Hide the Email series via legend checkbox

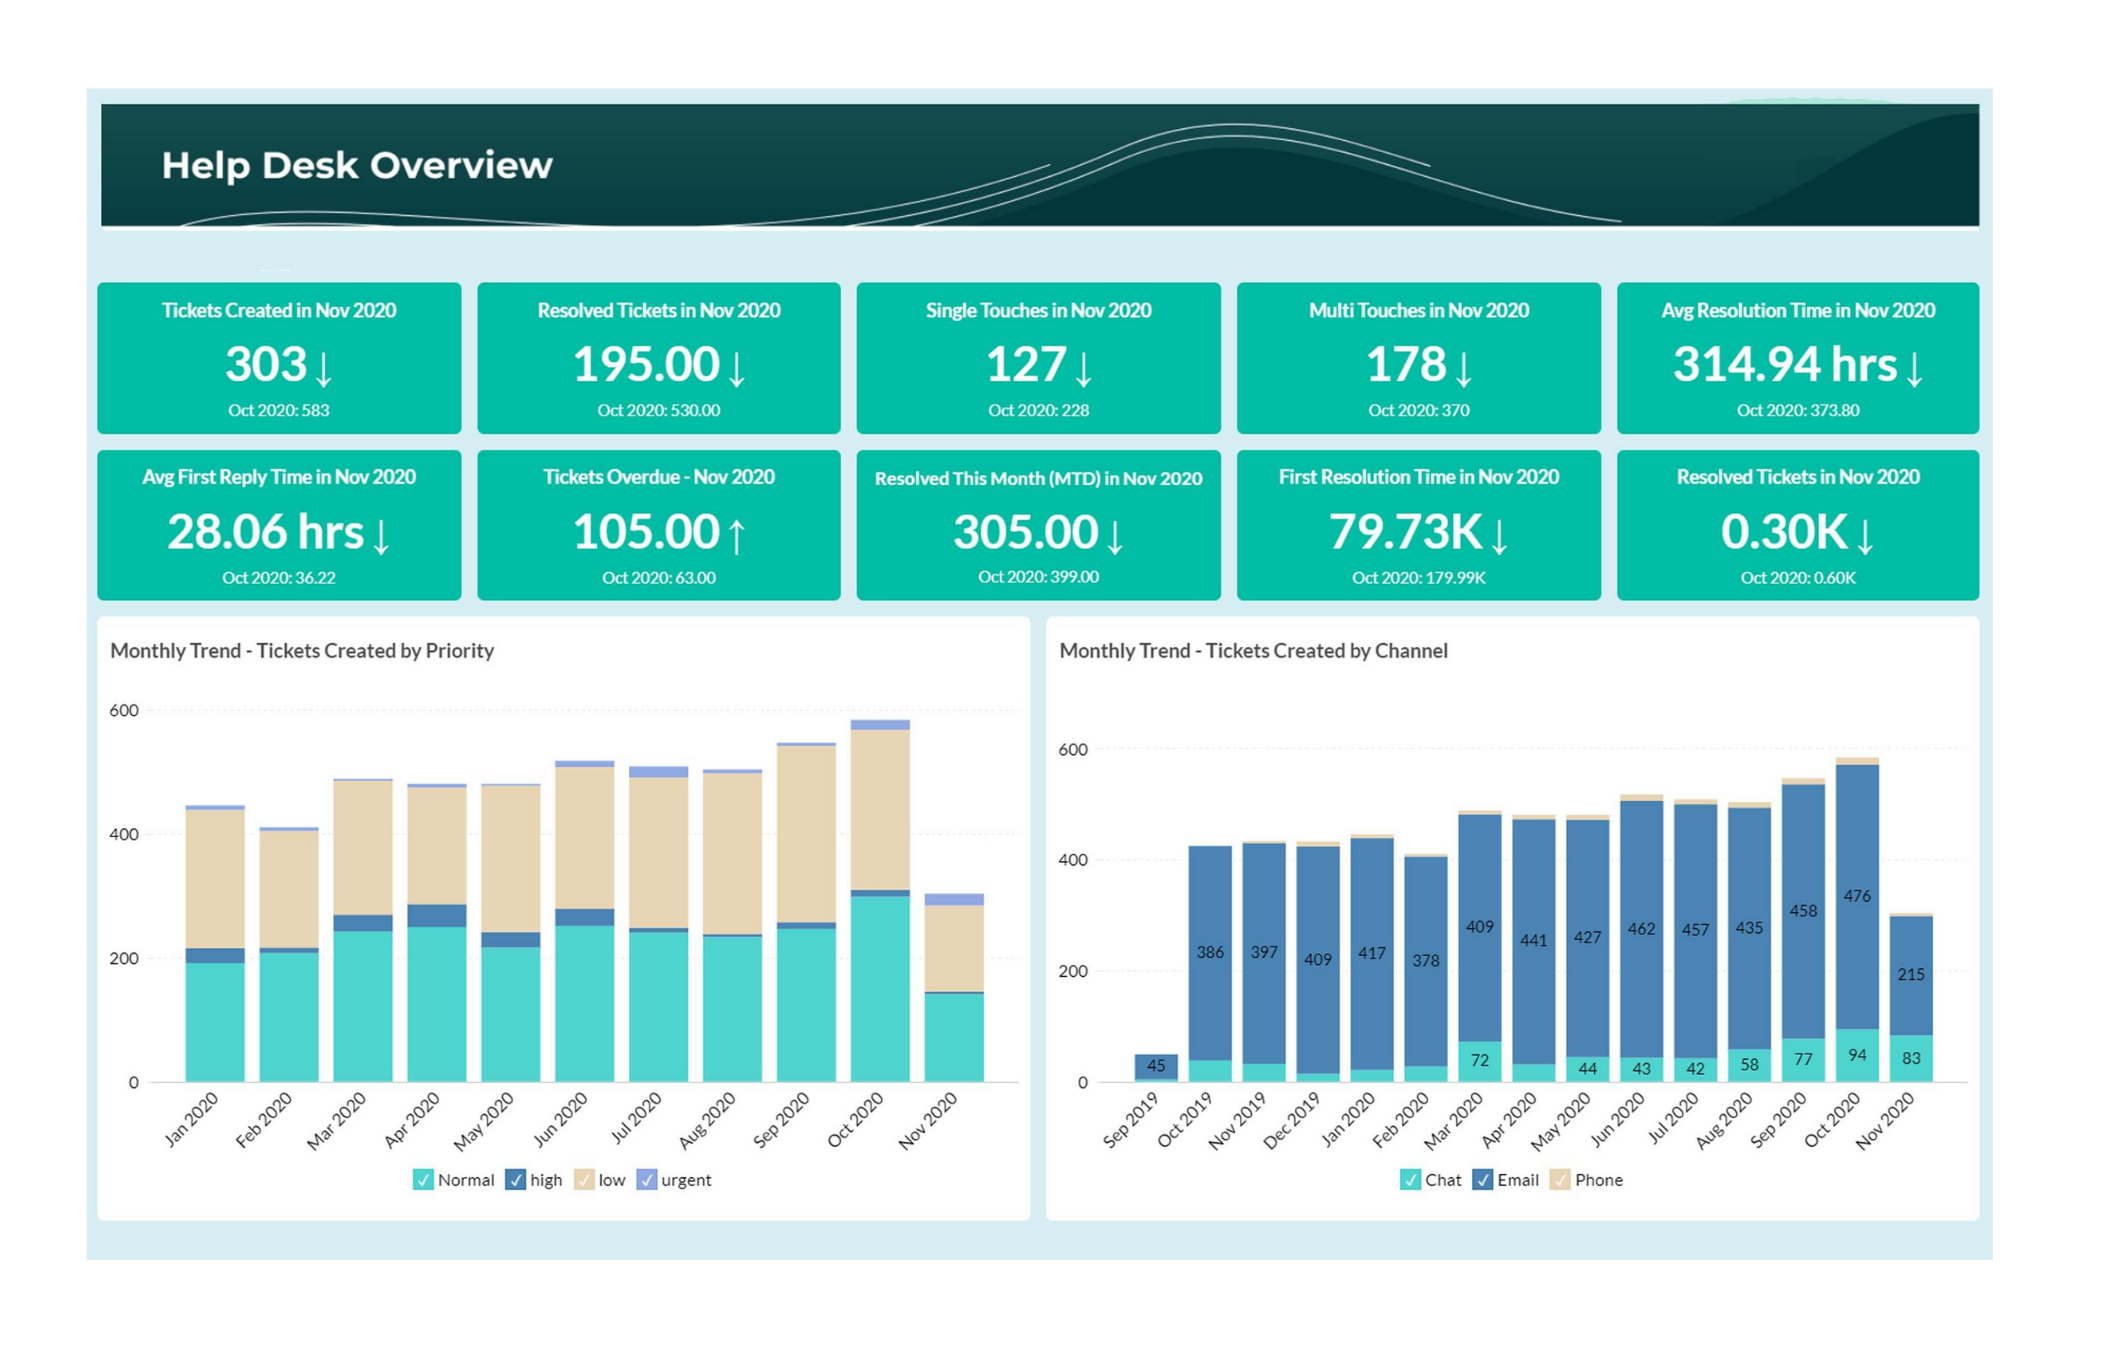[1483, 1180]
